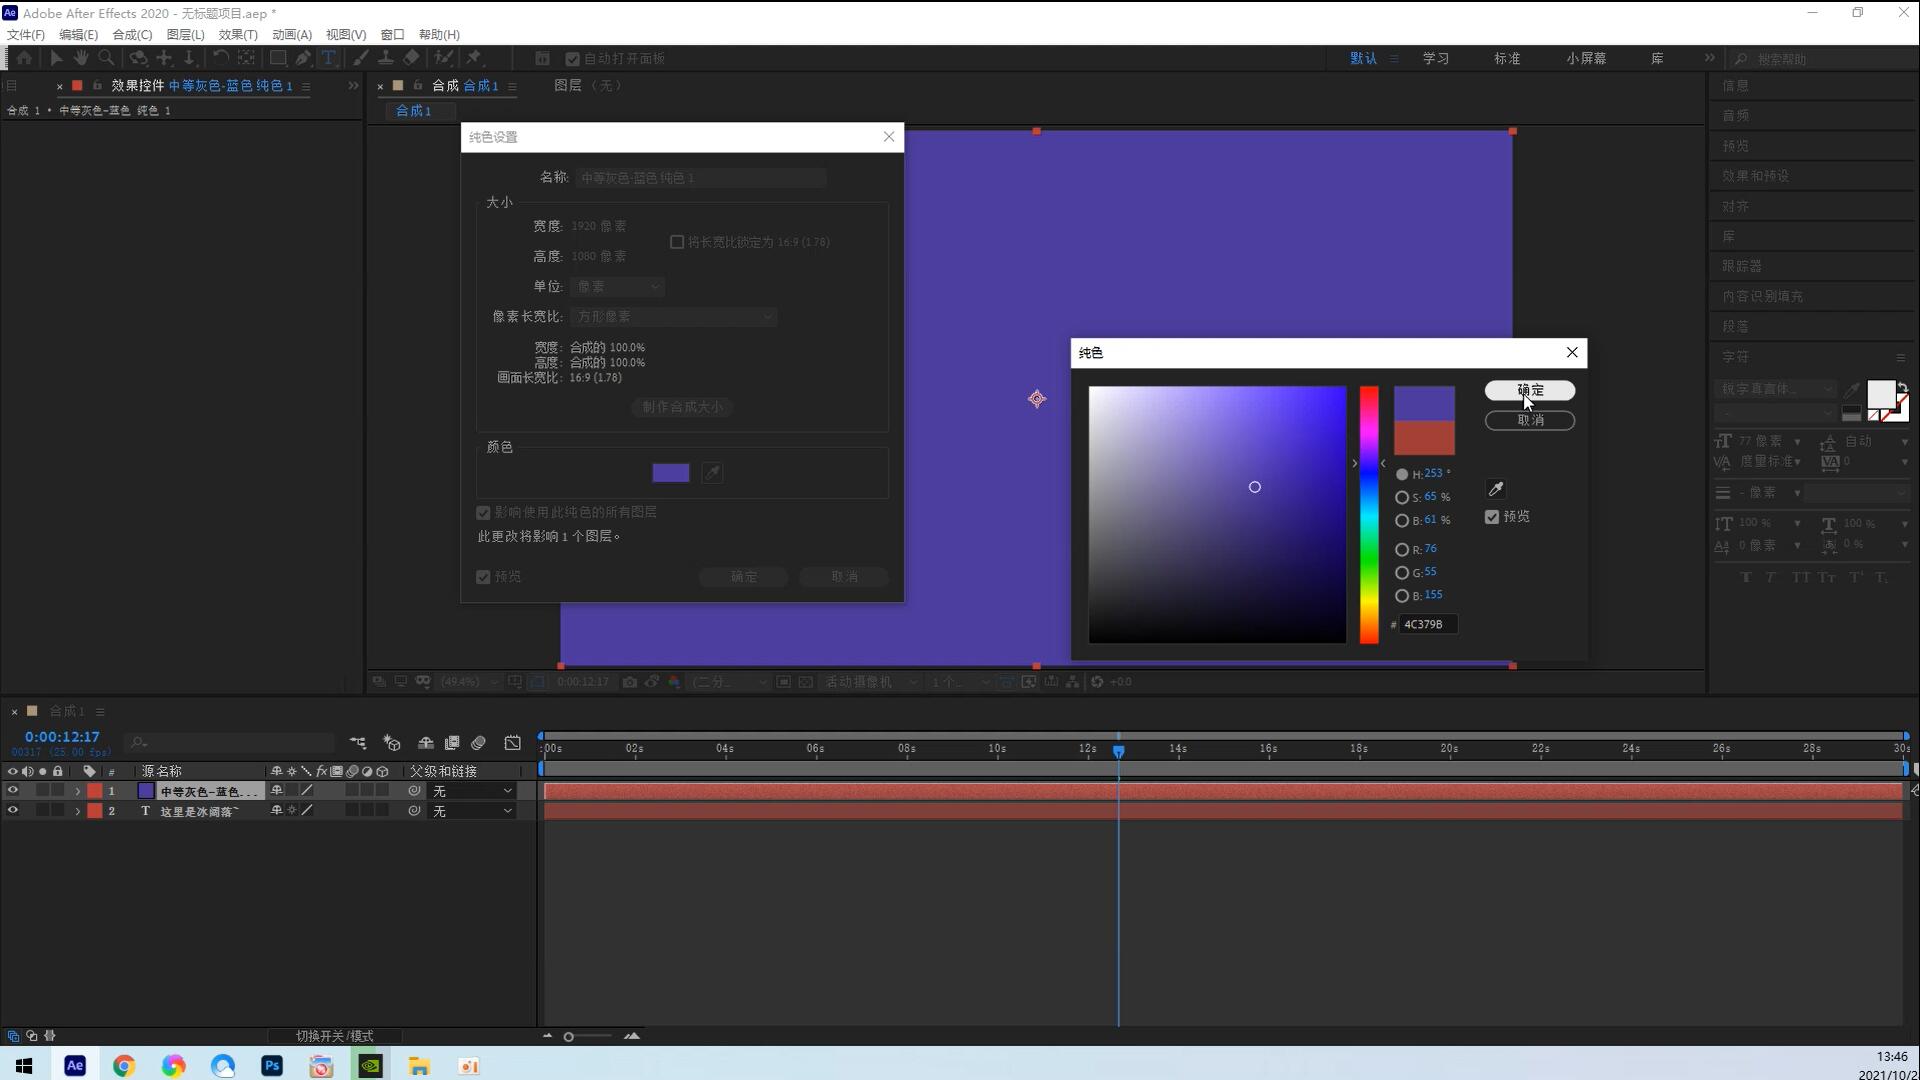Select the R radio button
Screen dimensions: 1920x1080
point(1402,550)
